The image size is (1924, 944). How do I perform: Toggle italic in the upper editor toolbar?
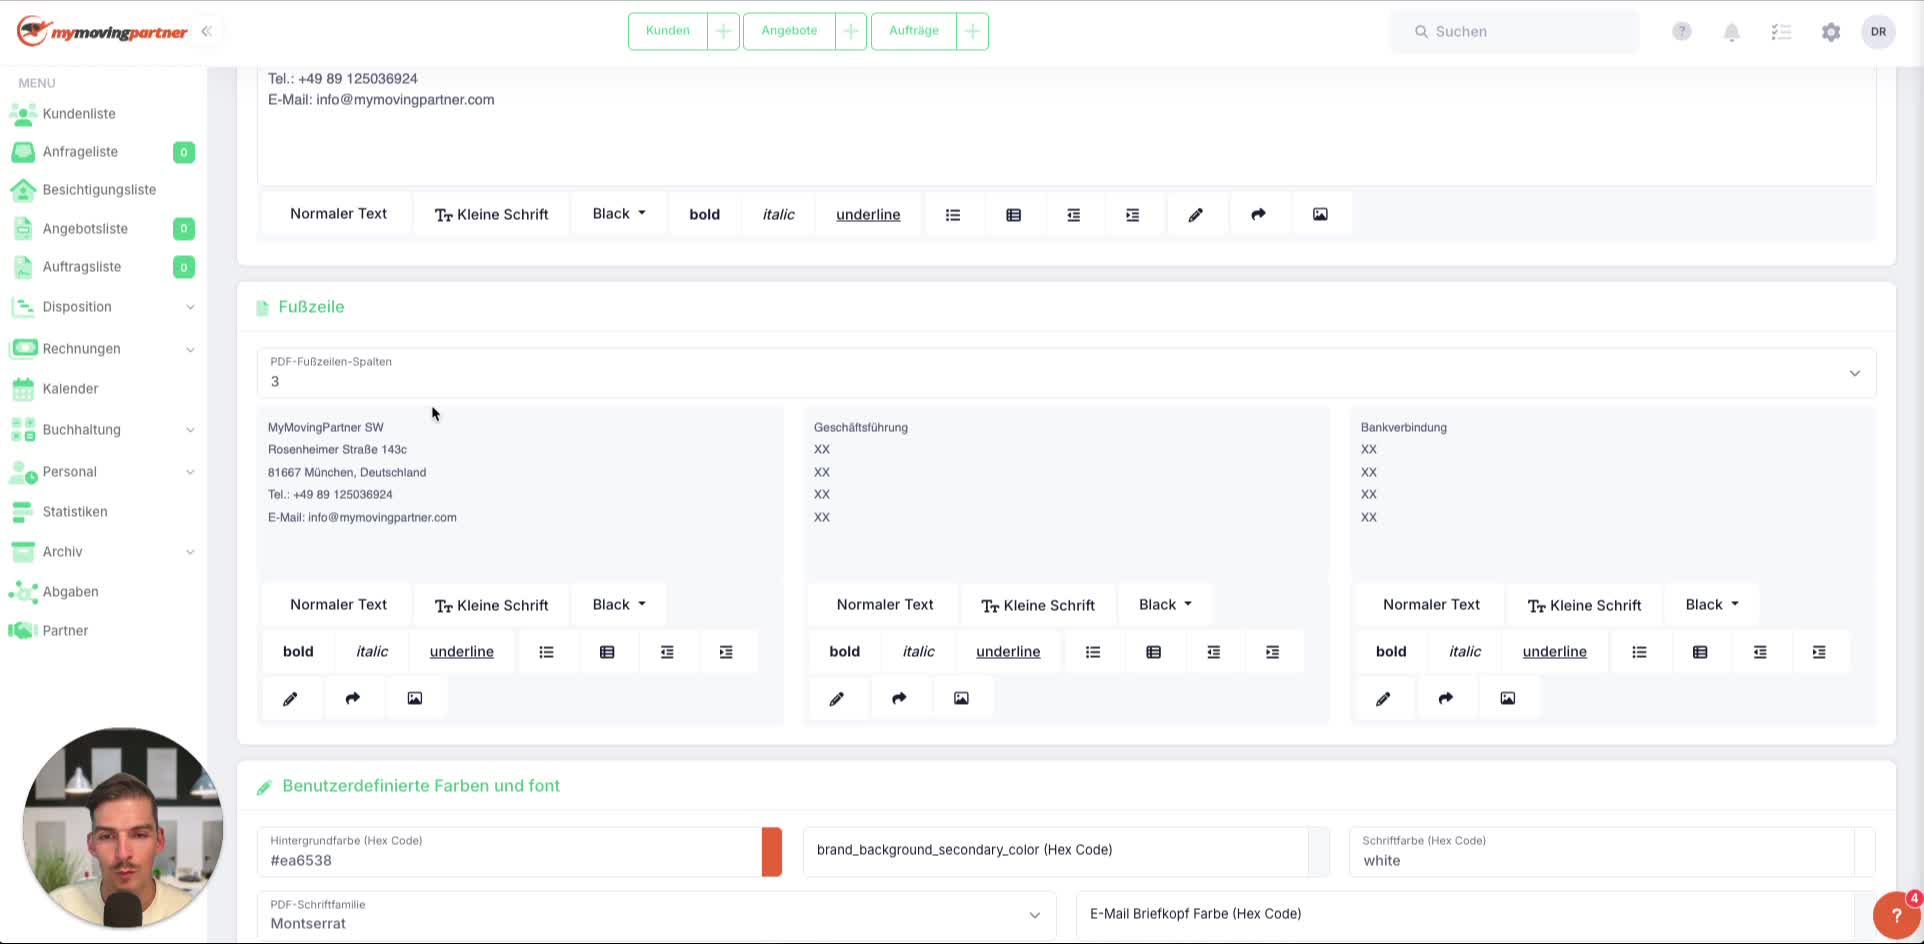pos(778,214)
